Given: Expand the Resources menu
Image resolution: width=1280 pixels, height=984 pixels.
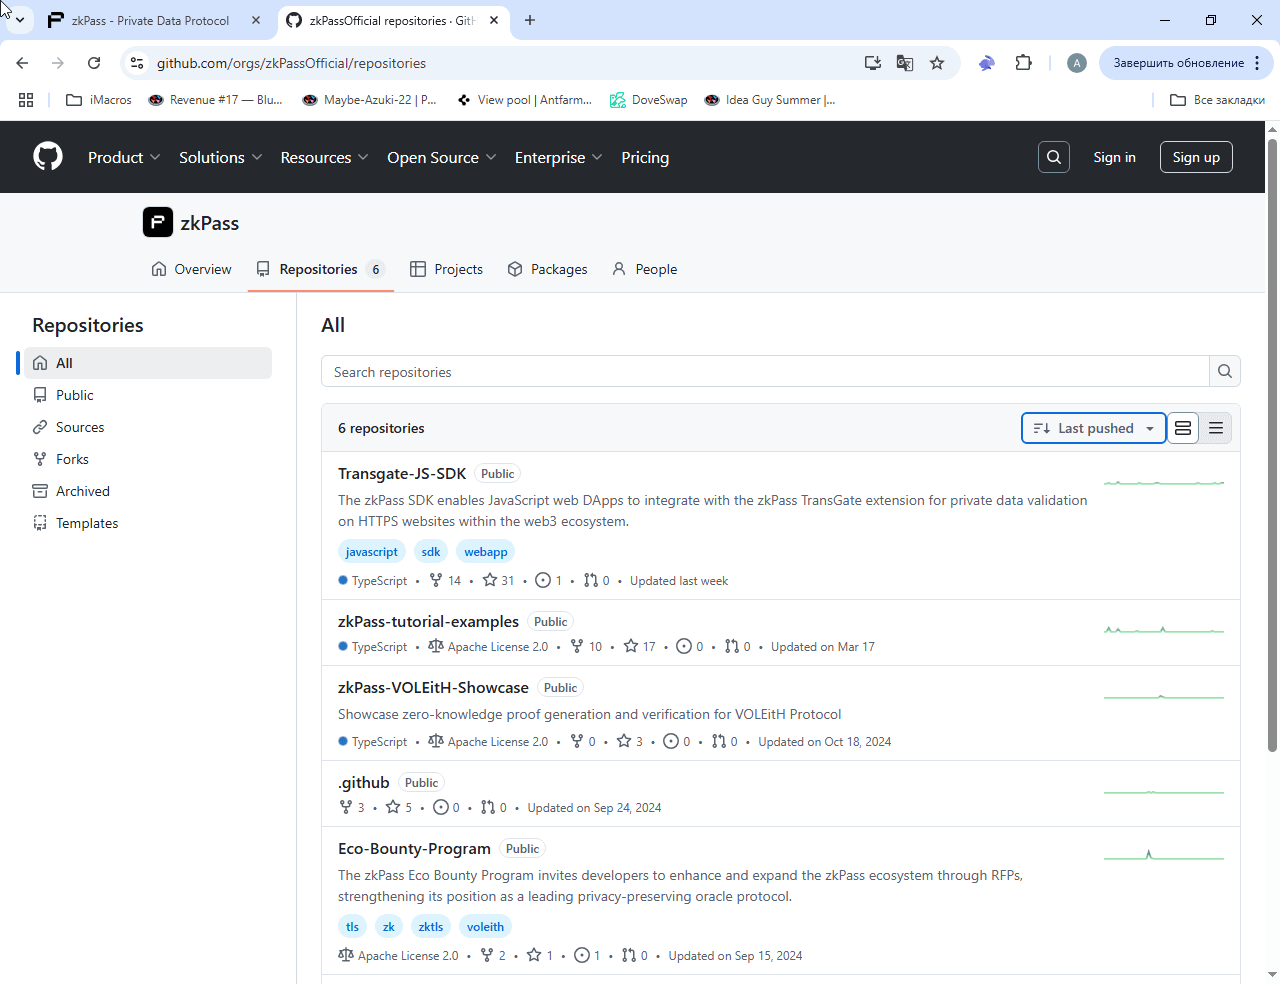Looking at the screenshot, I should coord(324,157).
